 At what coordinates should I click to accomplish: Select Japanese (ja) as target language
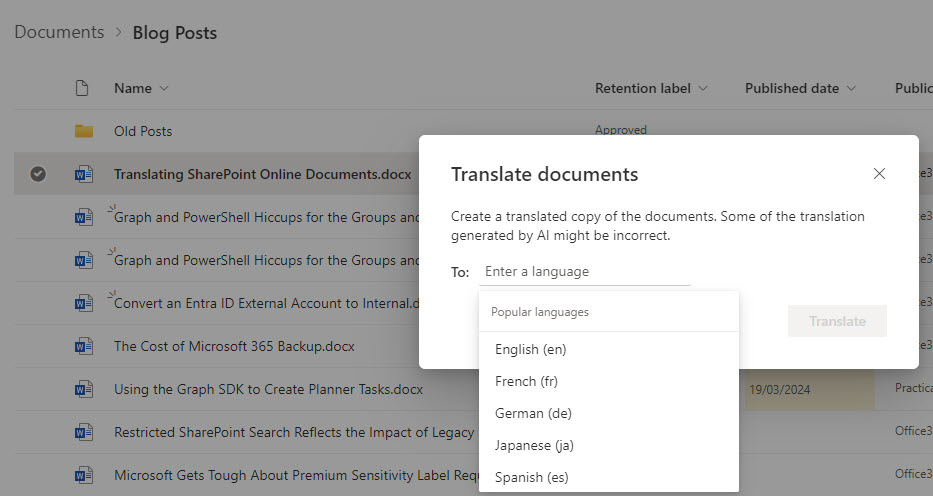tap(534, 446)
